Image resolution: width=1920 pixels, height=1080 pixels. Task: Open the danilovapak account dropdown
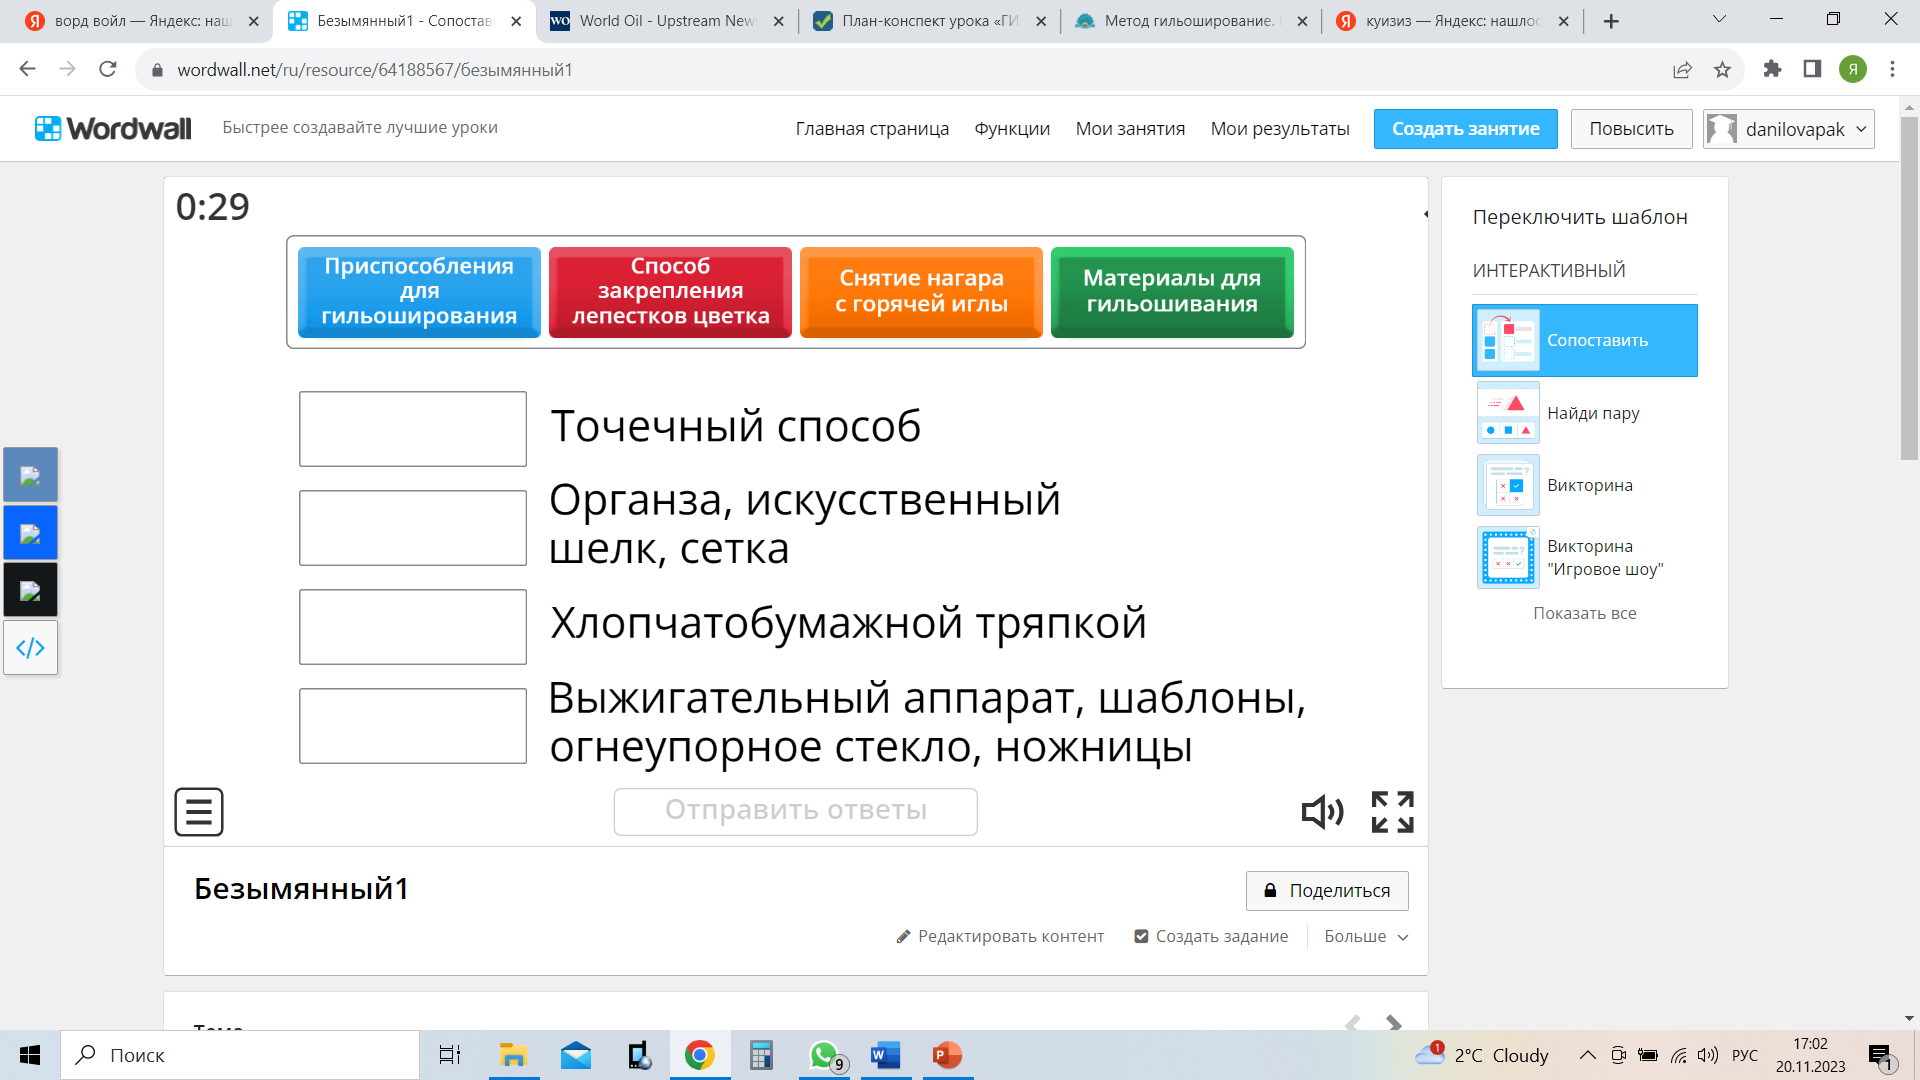[x=1788, y=129]
